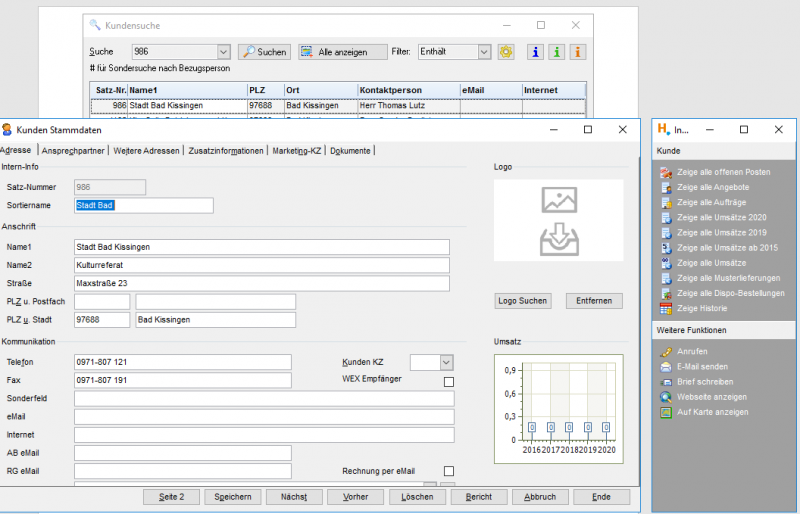
Task: Click the E-Mail senden envelope icon
Action: (x=666, y=367)
